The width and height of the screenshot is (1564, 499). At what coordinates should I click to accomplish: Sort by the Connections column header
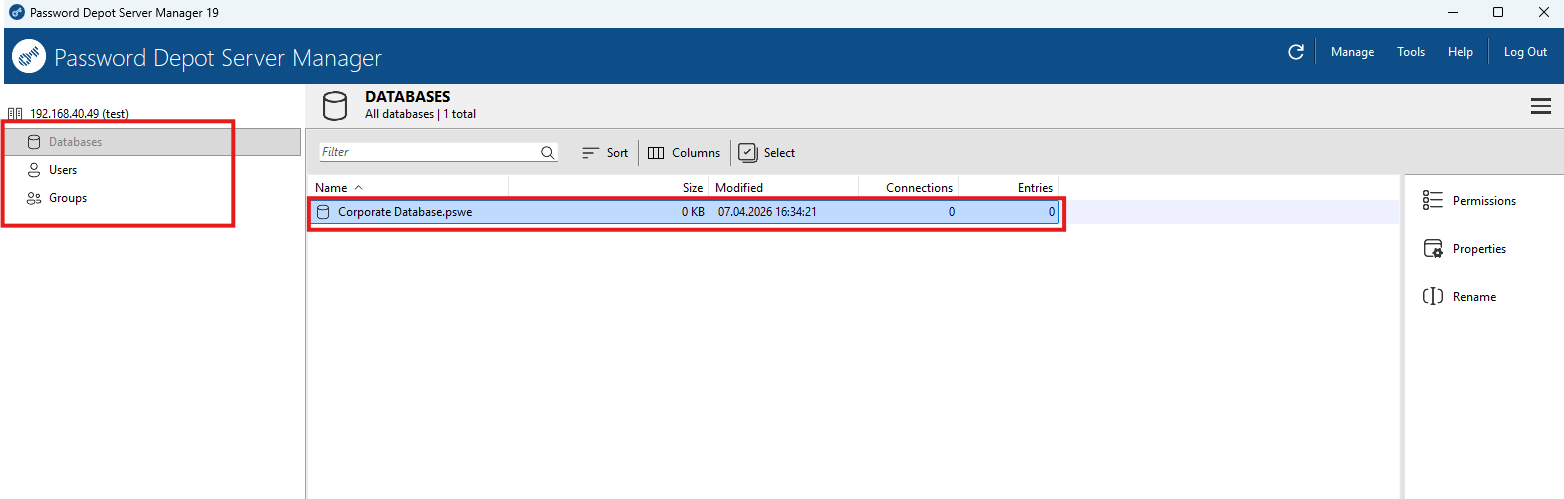[x=908, y=187]
